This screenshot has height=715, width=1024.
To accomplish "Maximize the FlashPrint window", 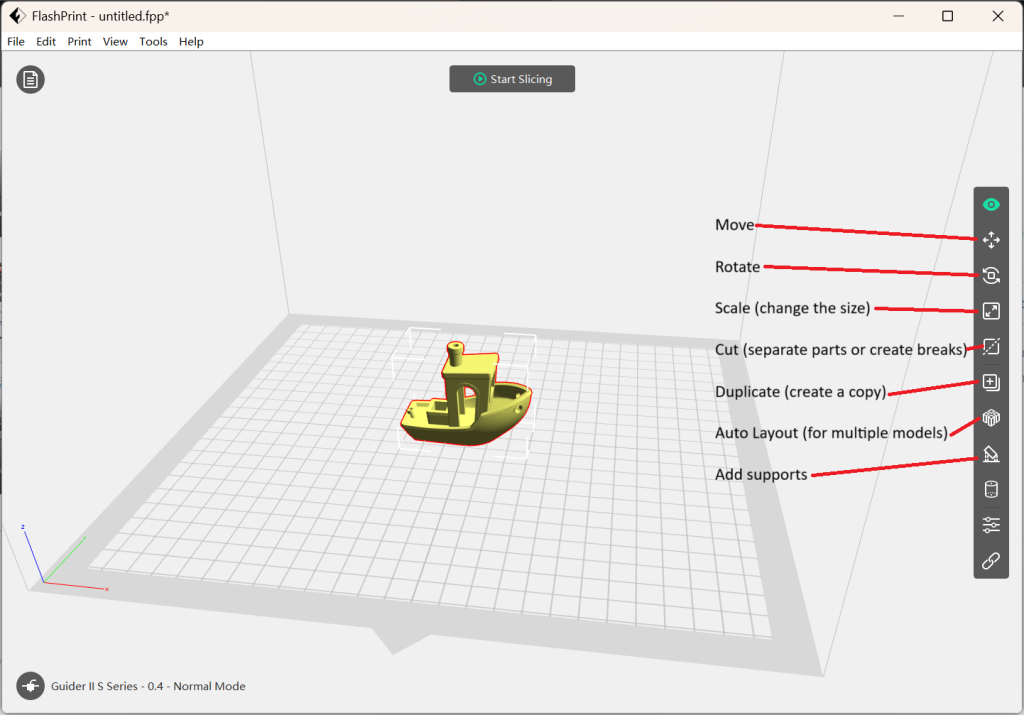I will (948, 16).
